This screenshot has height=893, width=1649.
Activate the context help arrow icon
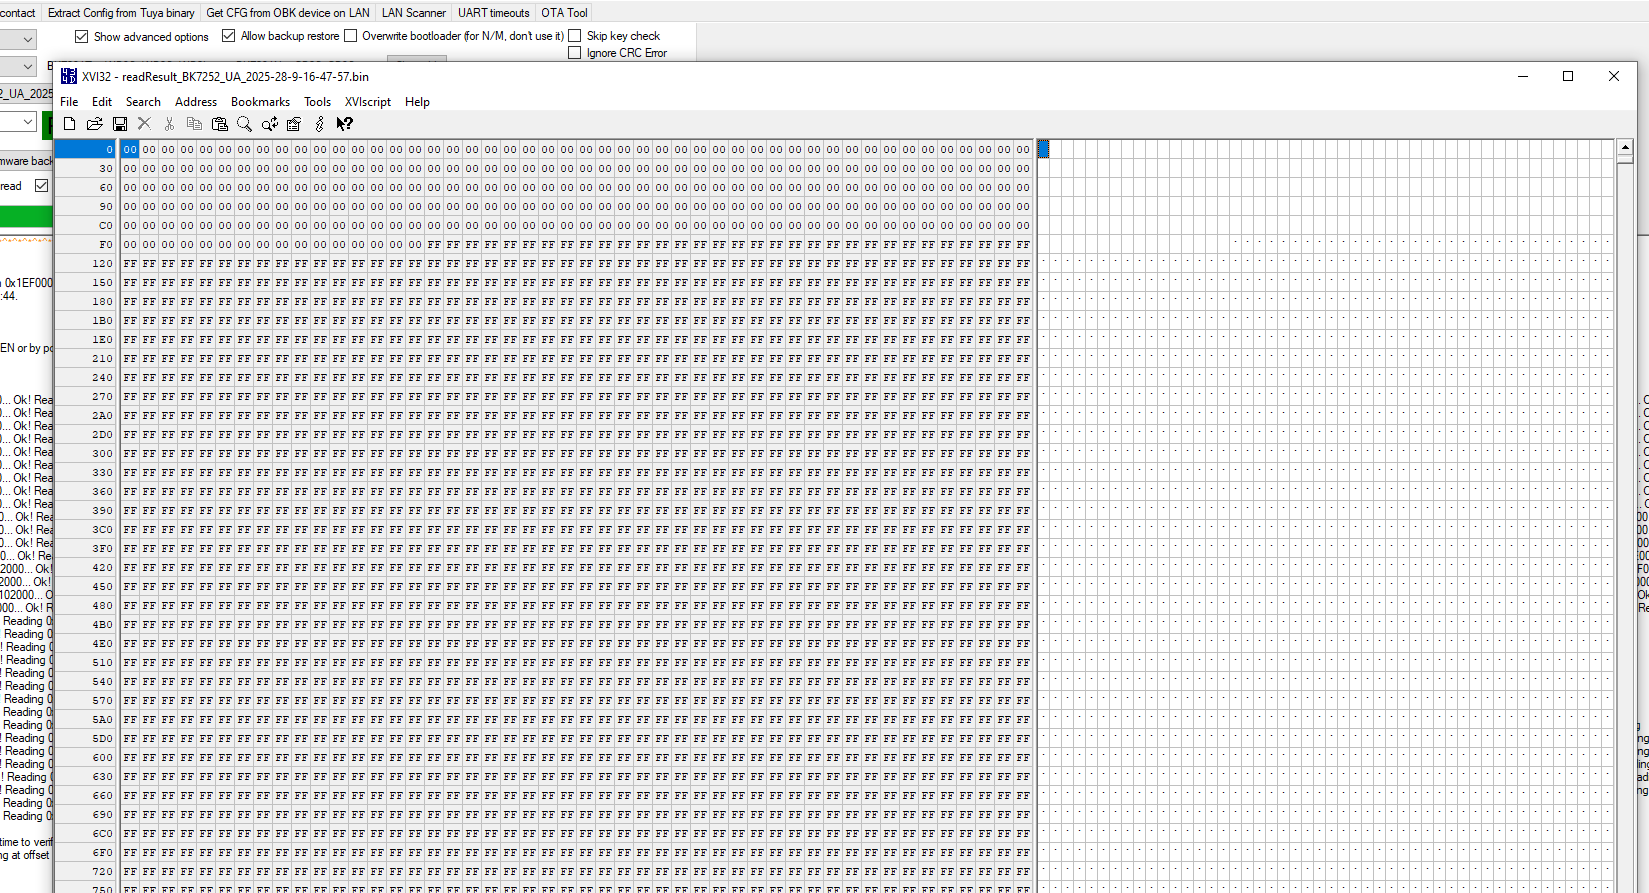[344, 124]
